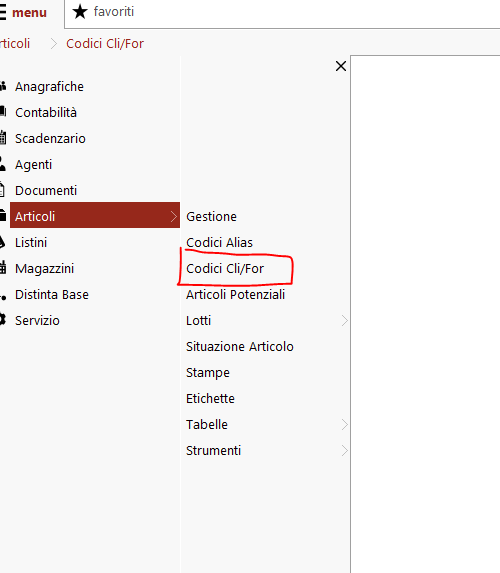The width and height of the screenshot is (500, 573).
Task: Open Articoli Potenziali entry
Action: coord(235,295)
